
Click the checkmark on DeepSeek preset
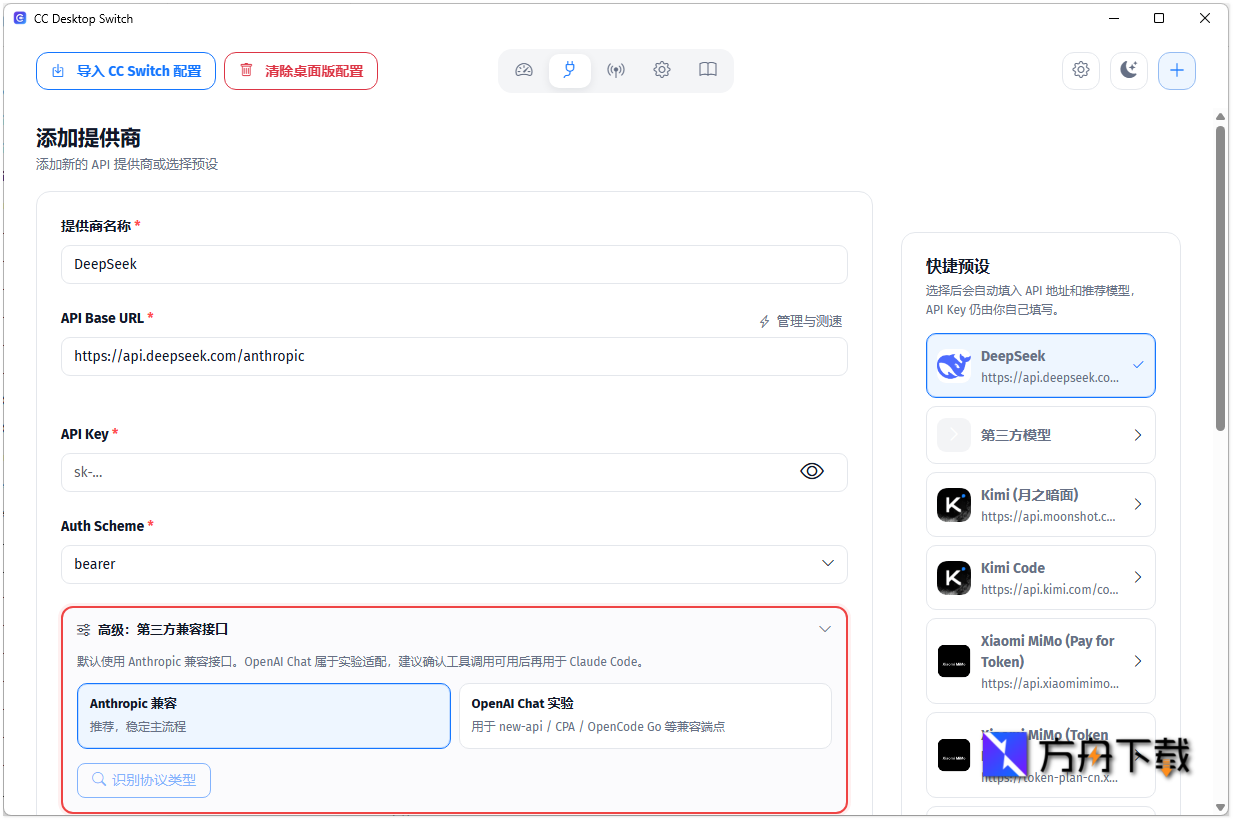[x=1138, y=365]
